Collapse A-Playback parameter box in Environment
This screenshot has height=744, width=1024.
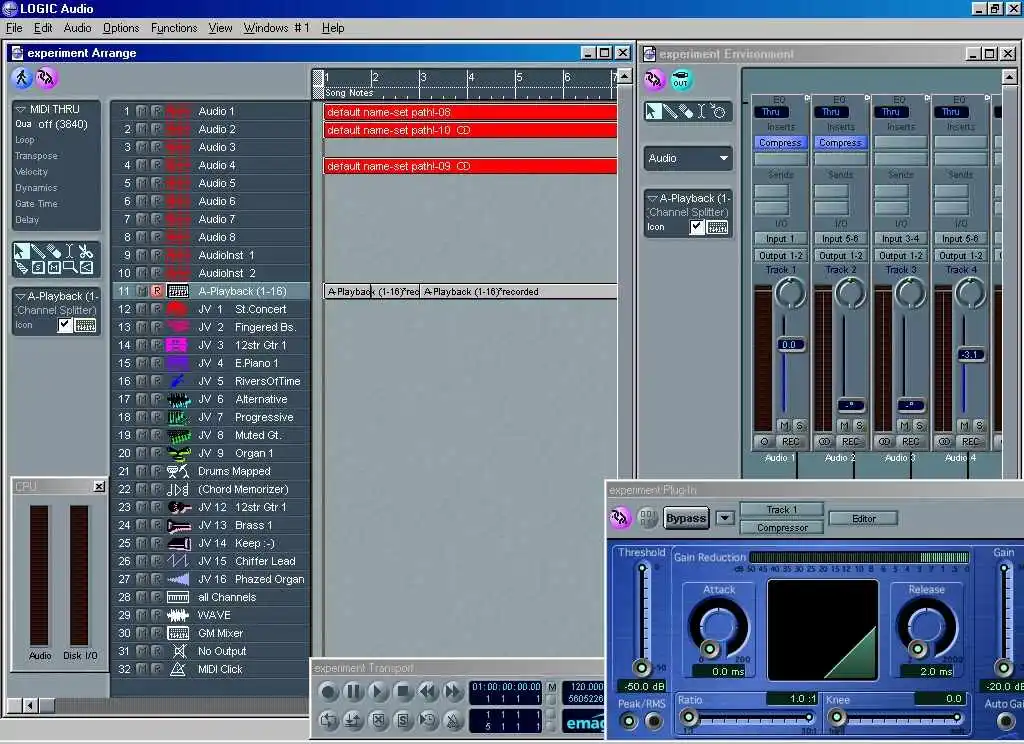[x=652, y=198]
